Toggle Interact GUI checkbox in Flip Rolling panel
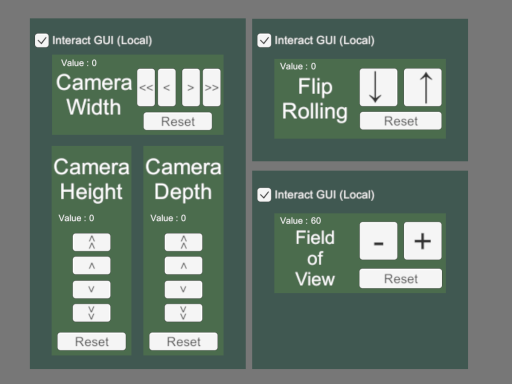 [264, 41]
